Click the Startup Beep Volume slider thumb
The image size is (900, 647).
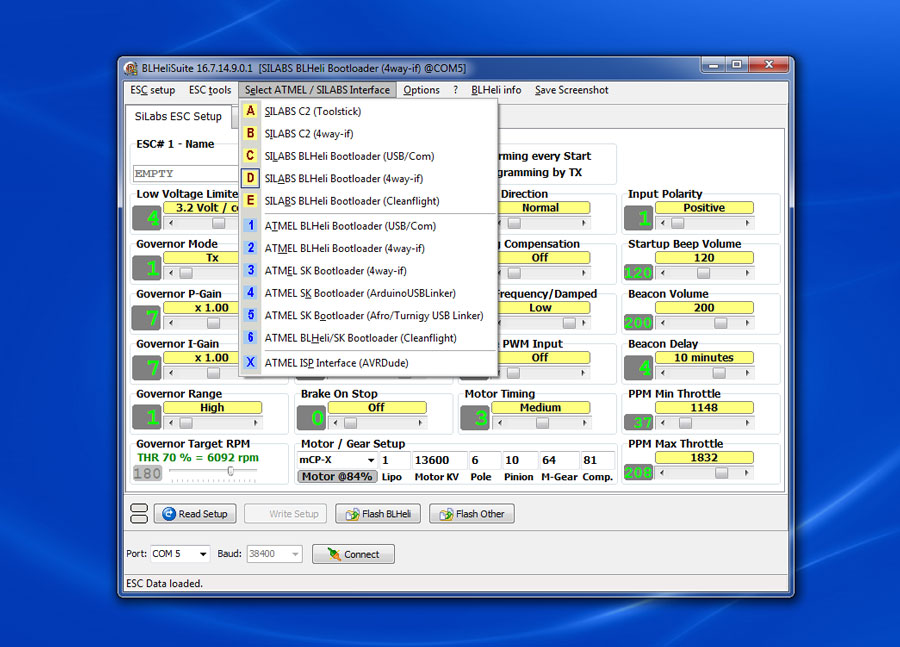[x=703, y=273]
